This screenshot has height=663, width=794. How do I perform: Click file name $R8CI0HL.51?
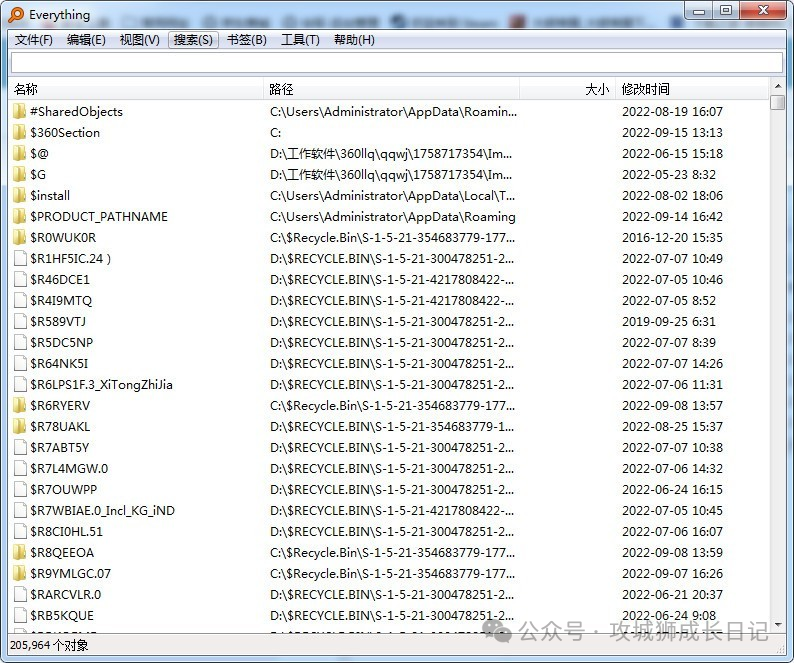pyautogui.click(x=66, y=532)
